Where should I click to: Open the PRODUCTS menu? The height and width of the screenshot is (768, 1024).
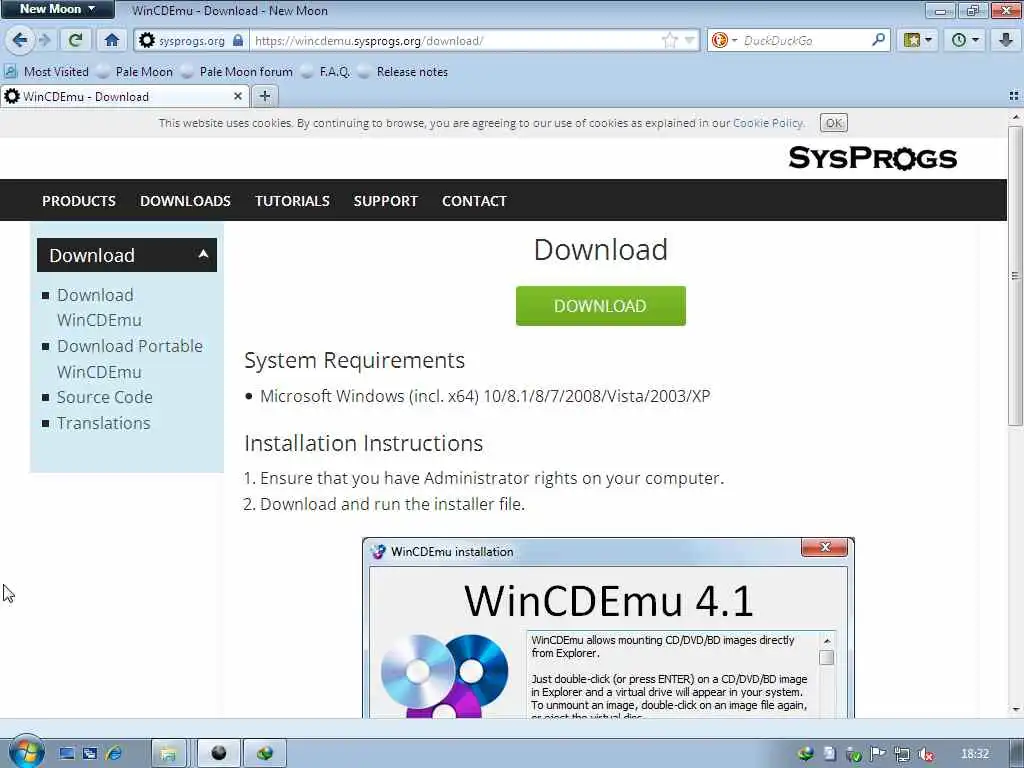pos(79,201)
